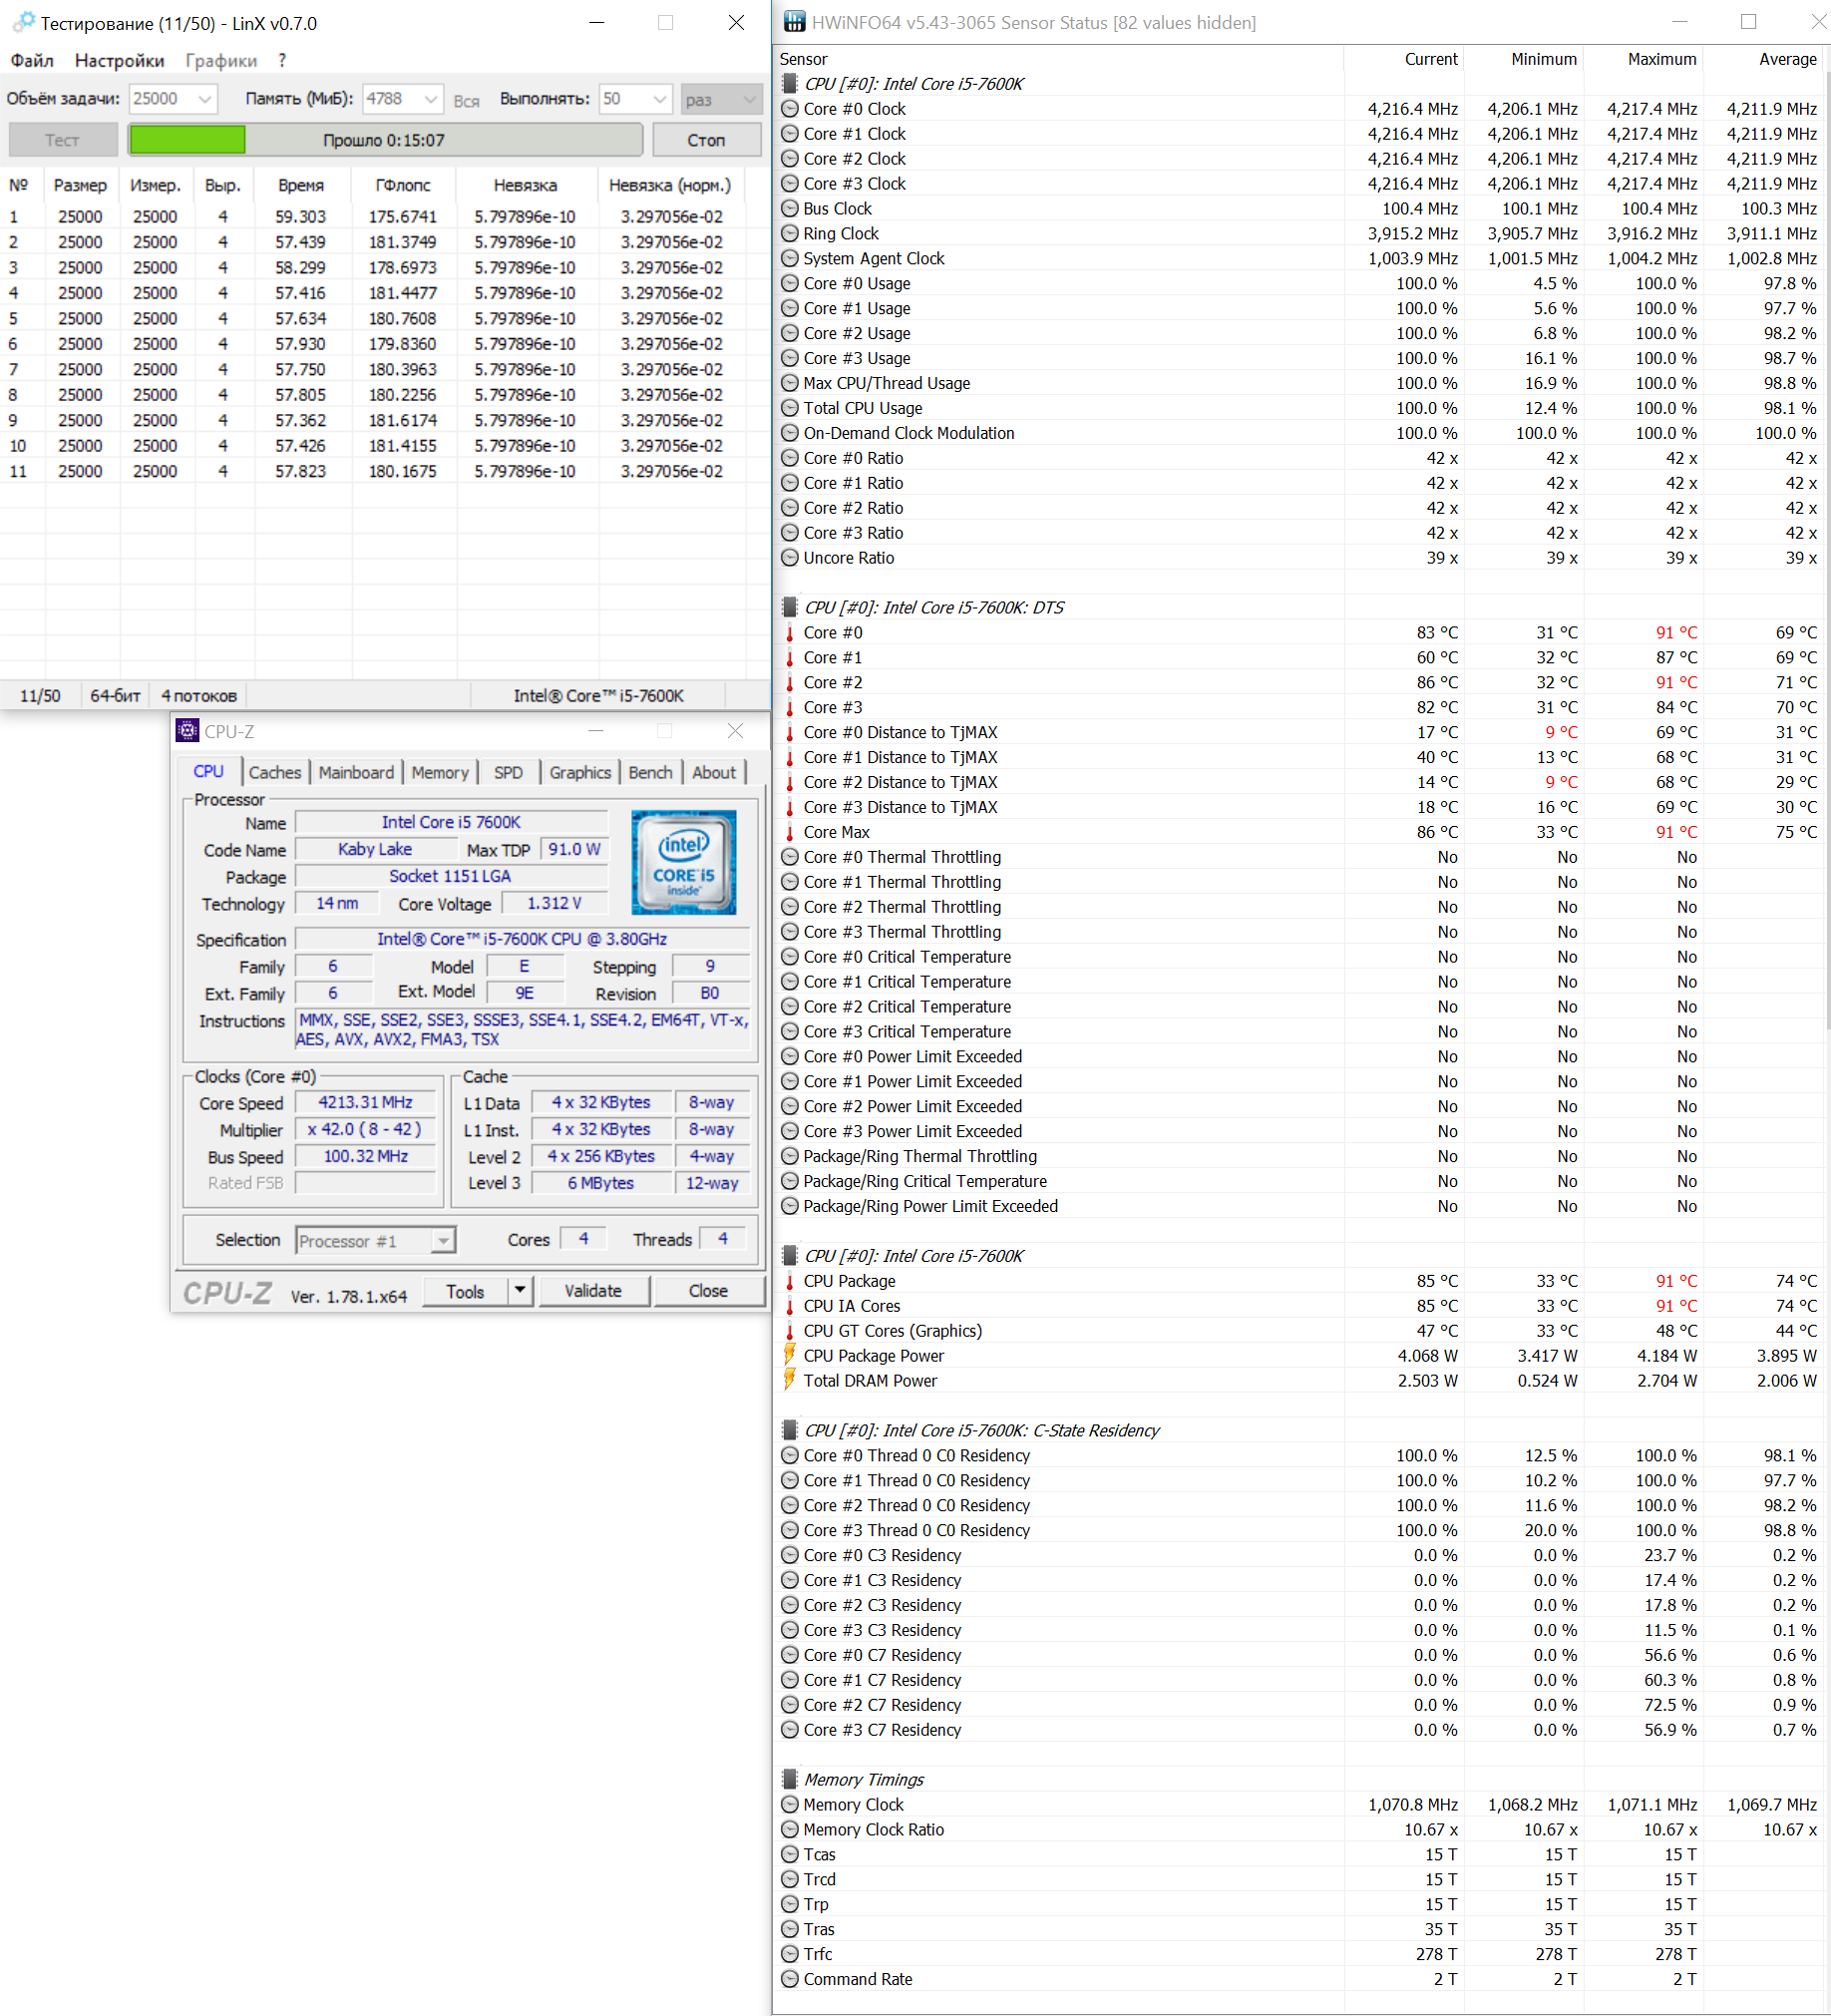The width and height of the screenshot is (1831, 2016).
Task: Click the thermometer icon beside CPU Package
Action: (x=790, y=1281)
